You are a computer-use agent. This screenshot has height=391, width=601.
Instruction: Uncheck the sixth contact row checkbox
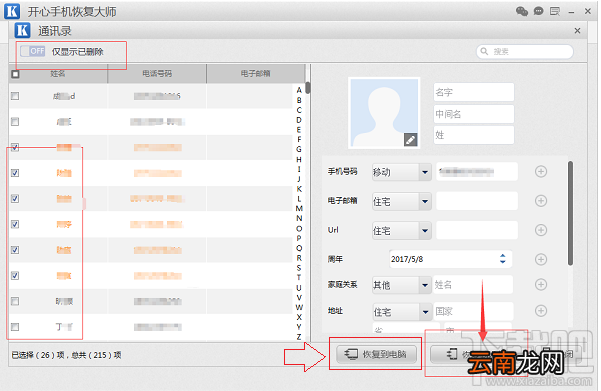15,224
